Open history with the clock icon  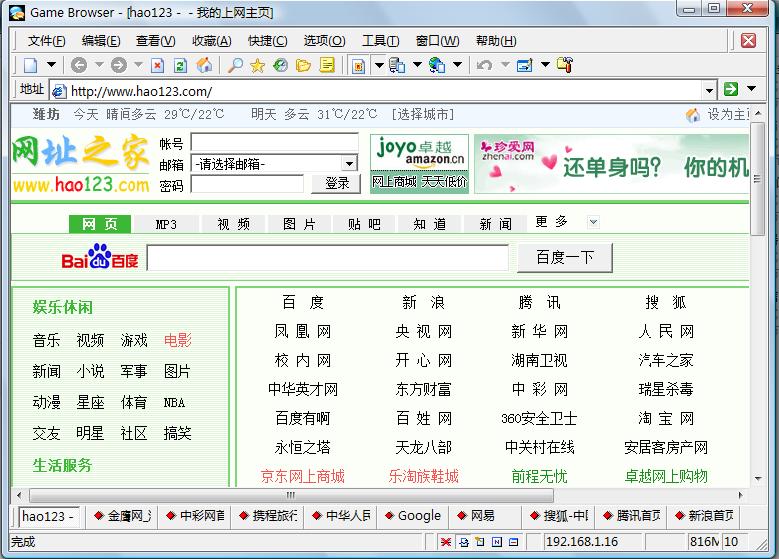(x=281, y=65)
